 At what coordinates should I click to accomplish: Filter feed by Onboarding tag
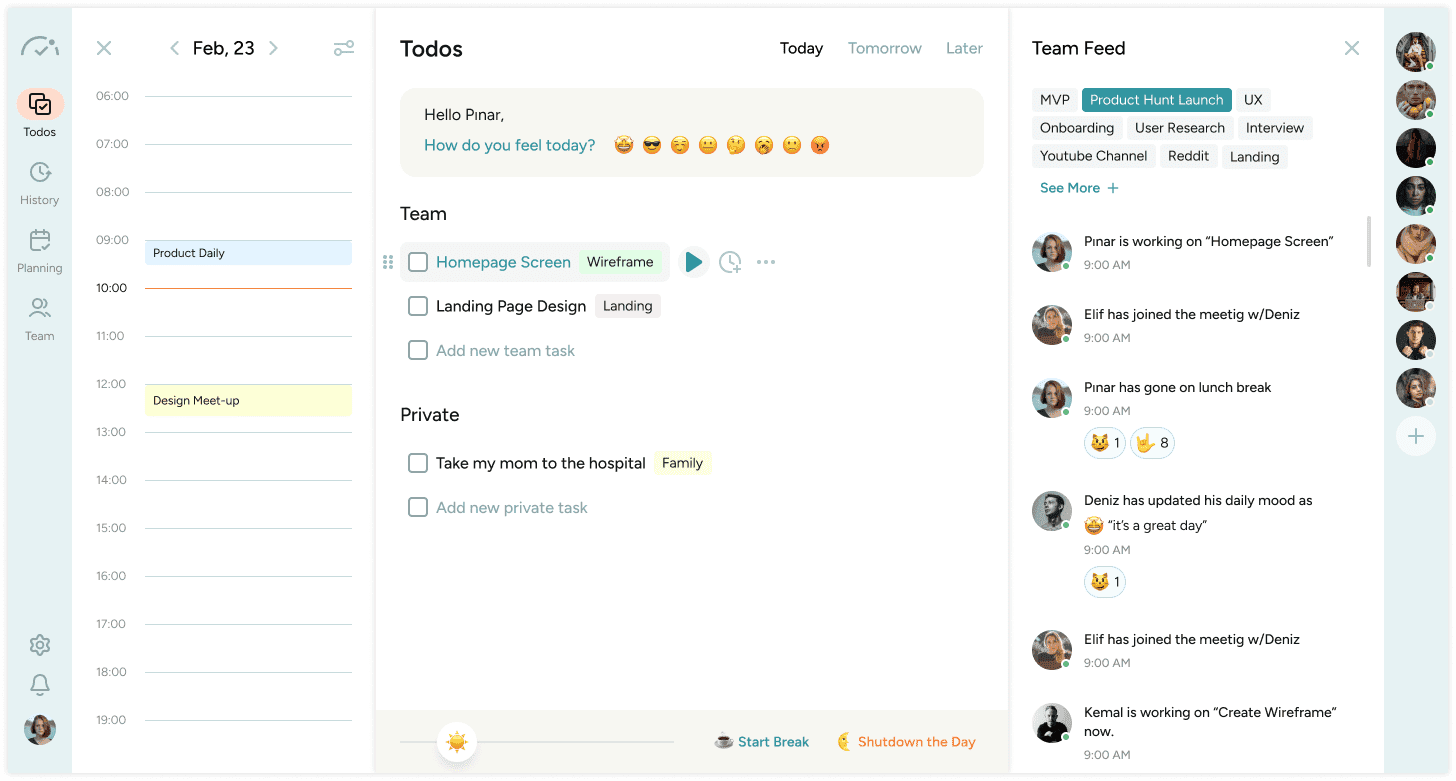[x=1077, y=128]
